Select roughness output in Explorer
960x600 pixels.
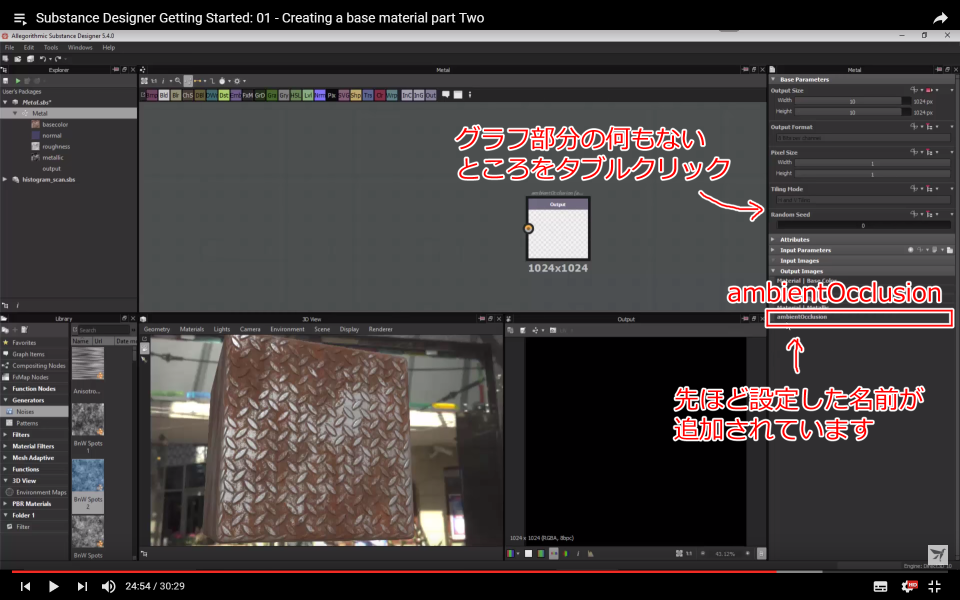56,146
